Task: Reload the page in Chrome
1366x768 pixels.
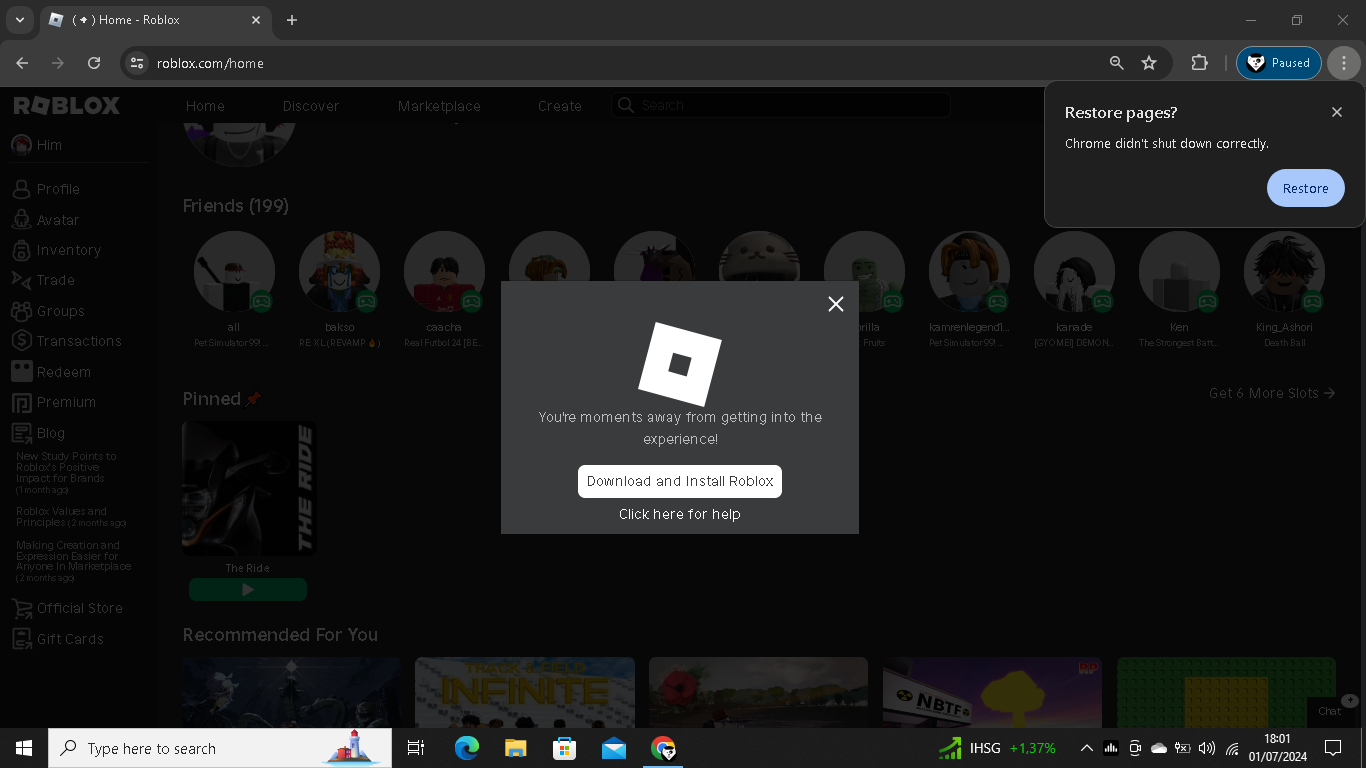Action: (x=94, y=63)
